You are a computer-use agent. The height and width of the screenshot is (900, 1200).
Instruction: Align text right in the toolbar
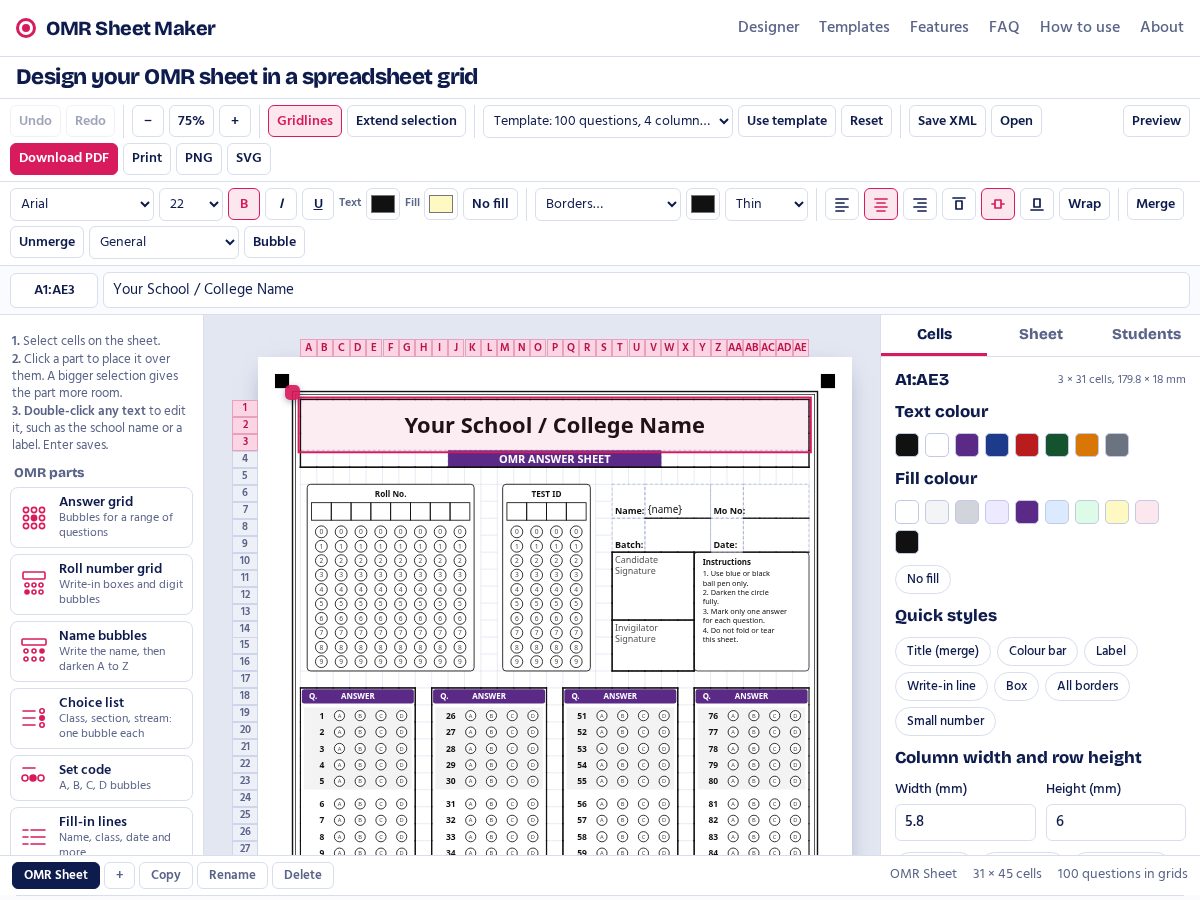point(920,204)
